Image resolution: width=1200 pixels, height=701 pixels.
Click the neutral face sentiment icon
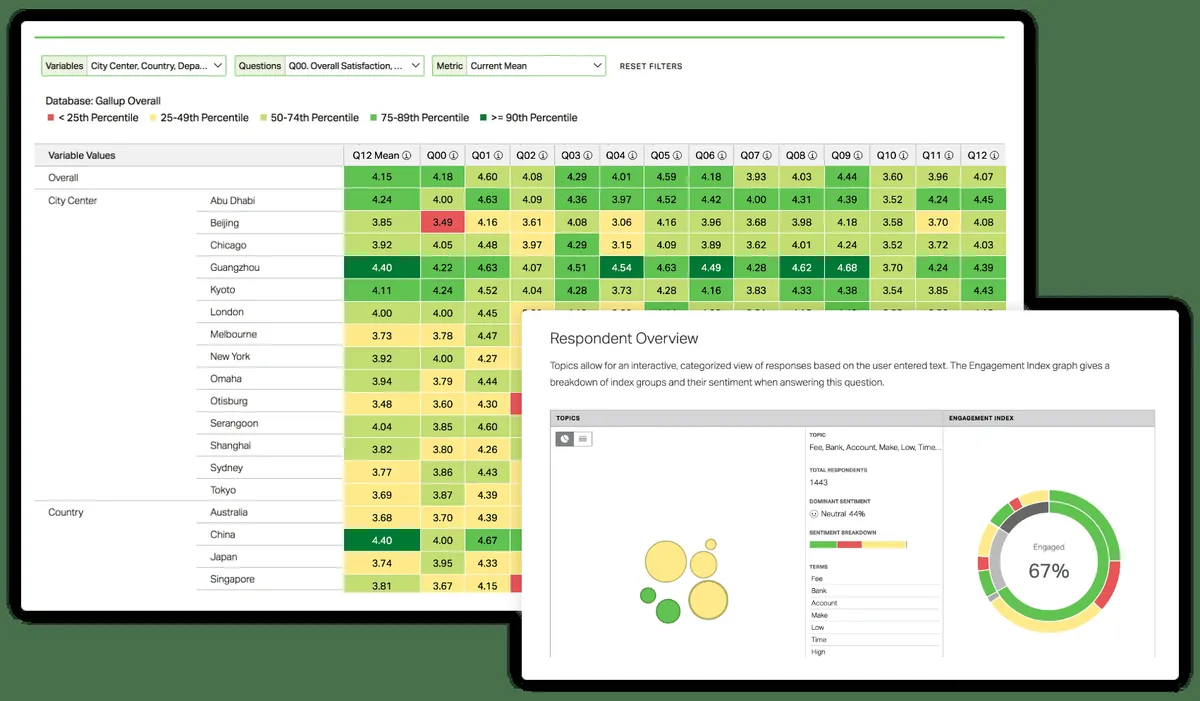(814, 513)
